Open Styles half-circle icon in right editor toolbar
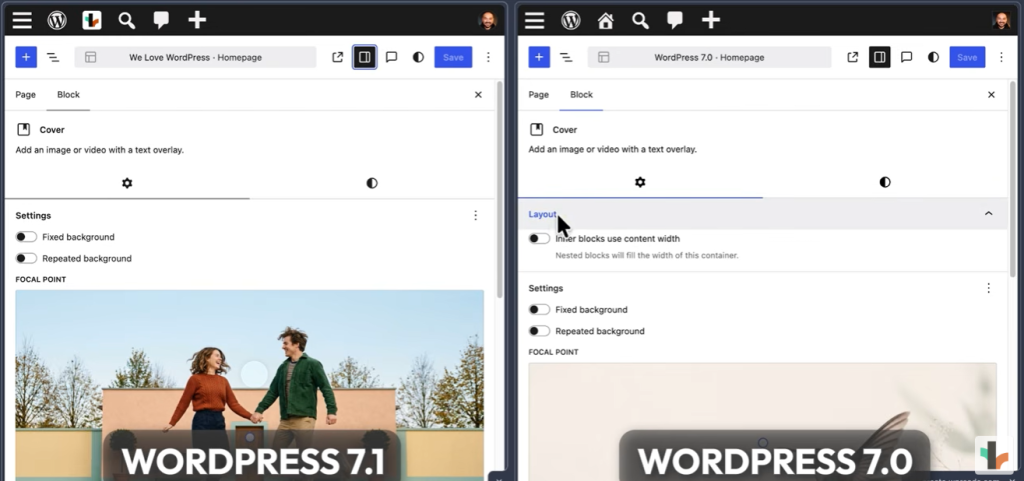Image resolution: width=1024 pixels, height=481 pixels. point(933,57)
